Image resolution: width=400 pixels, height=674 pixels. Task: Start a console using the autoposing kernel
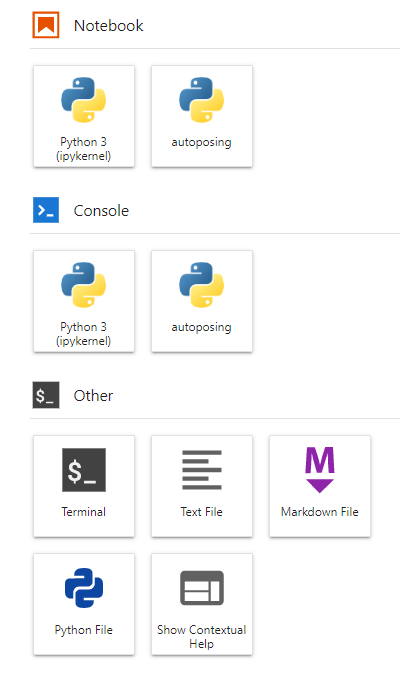tap(202, 301)
